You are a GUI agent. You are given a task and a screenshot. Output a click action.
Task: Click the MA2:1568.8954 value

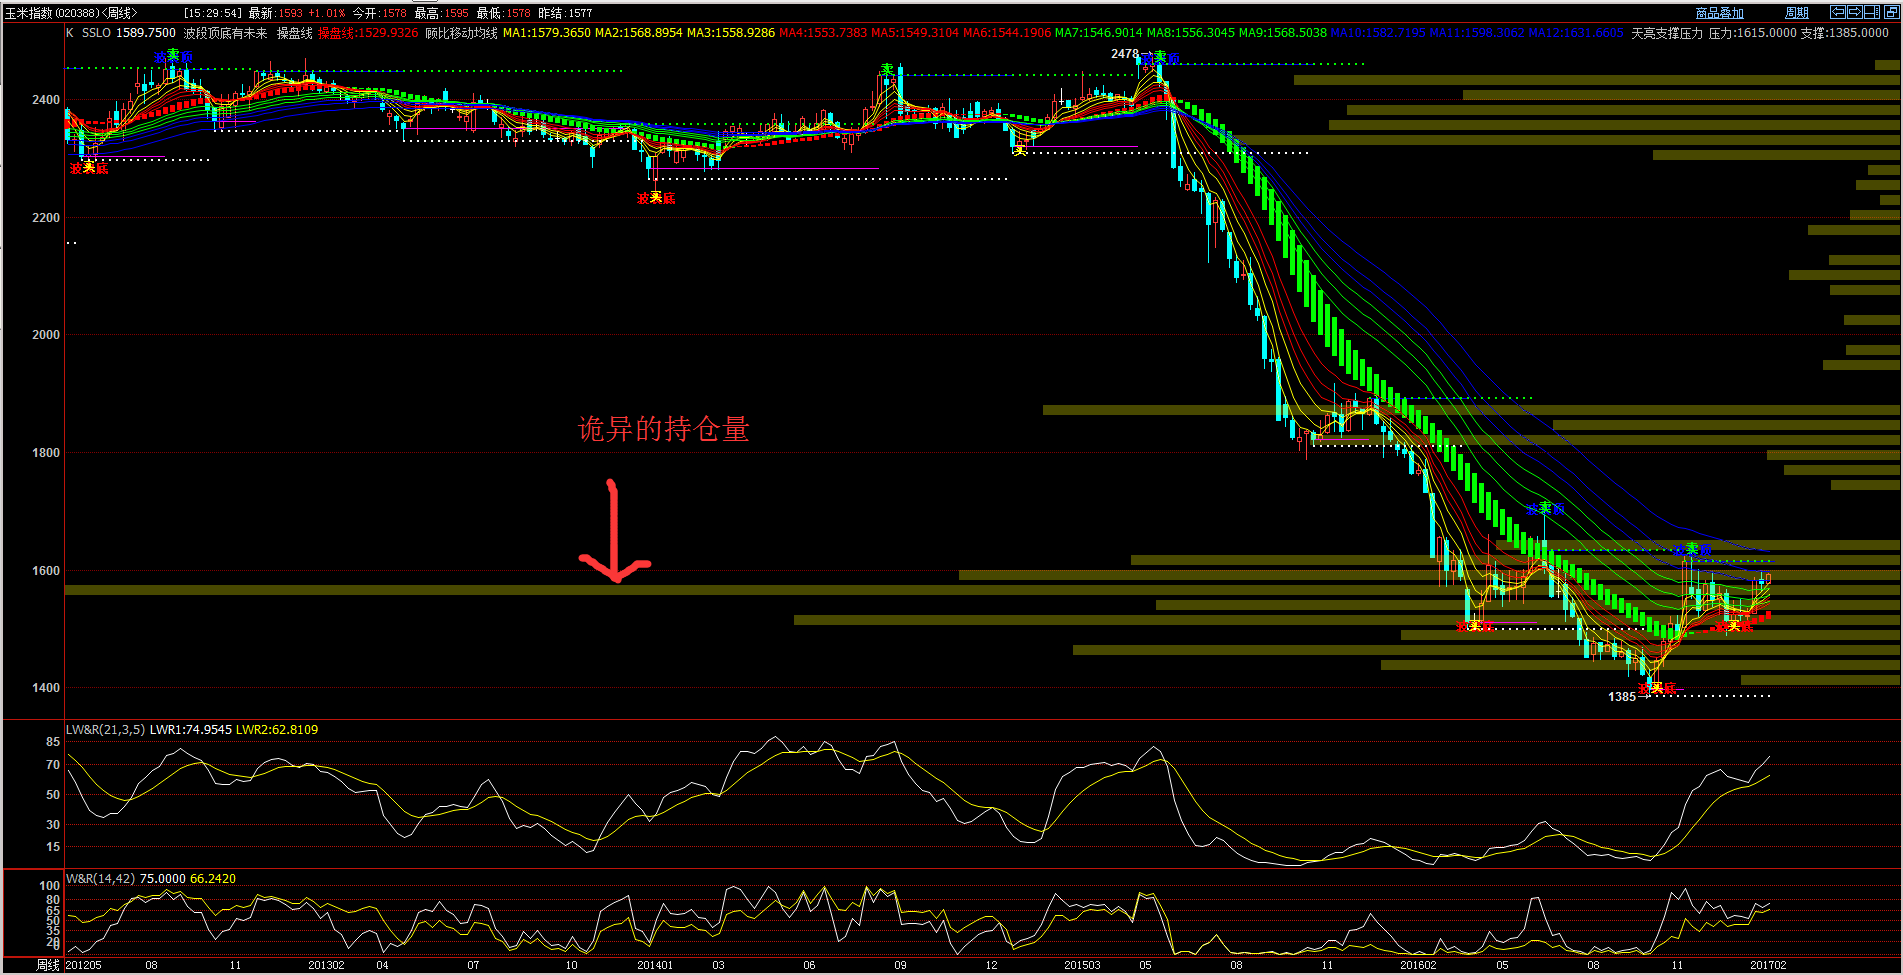(x=638, y=33)
